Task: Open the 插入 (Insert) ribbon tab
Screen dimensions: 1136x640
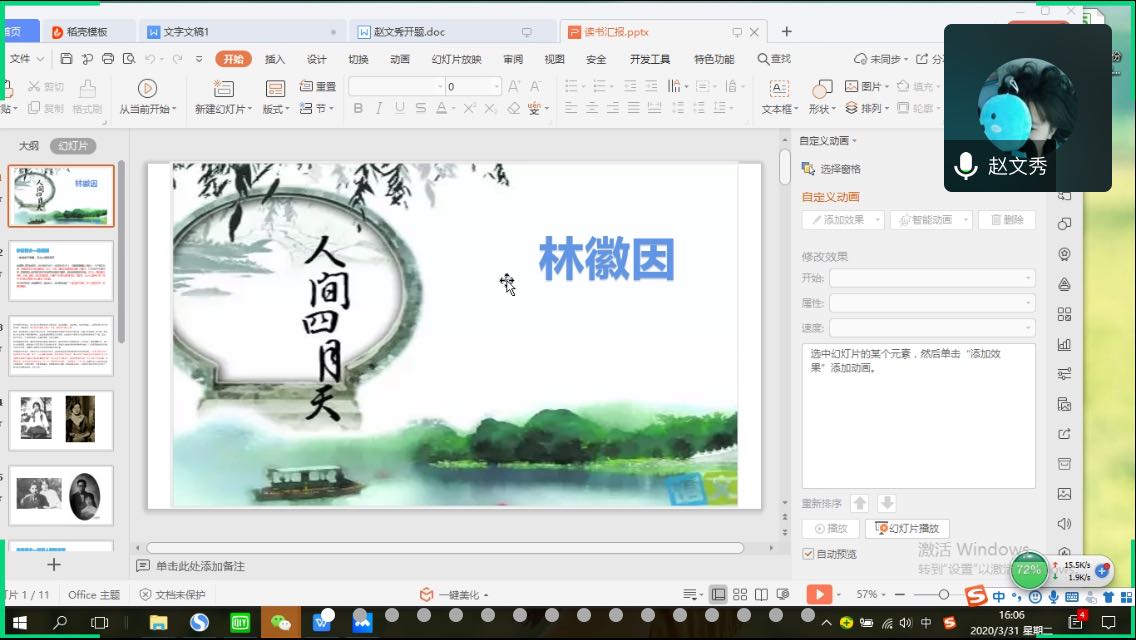Action: tap(275, 59)
